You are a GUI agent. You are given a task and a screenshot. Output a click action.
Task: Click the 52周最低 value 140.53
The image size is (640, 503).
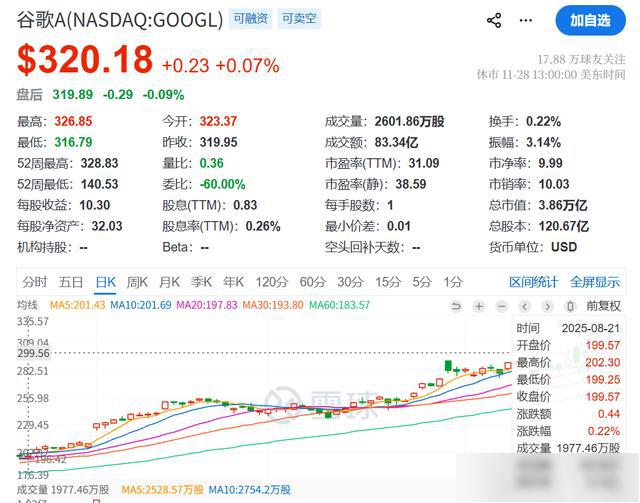point(100,184)
